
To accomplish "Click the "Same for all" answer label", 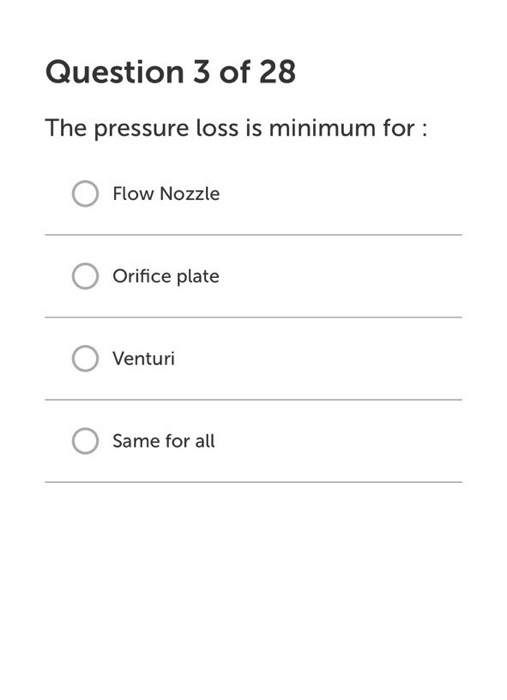I will click(x=163, y=441).
